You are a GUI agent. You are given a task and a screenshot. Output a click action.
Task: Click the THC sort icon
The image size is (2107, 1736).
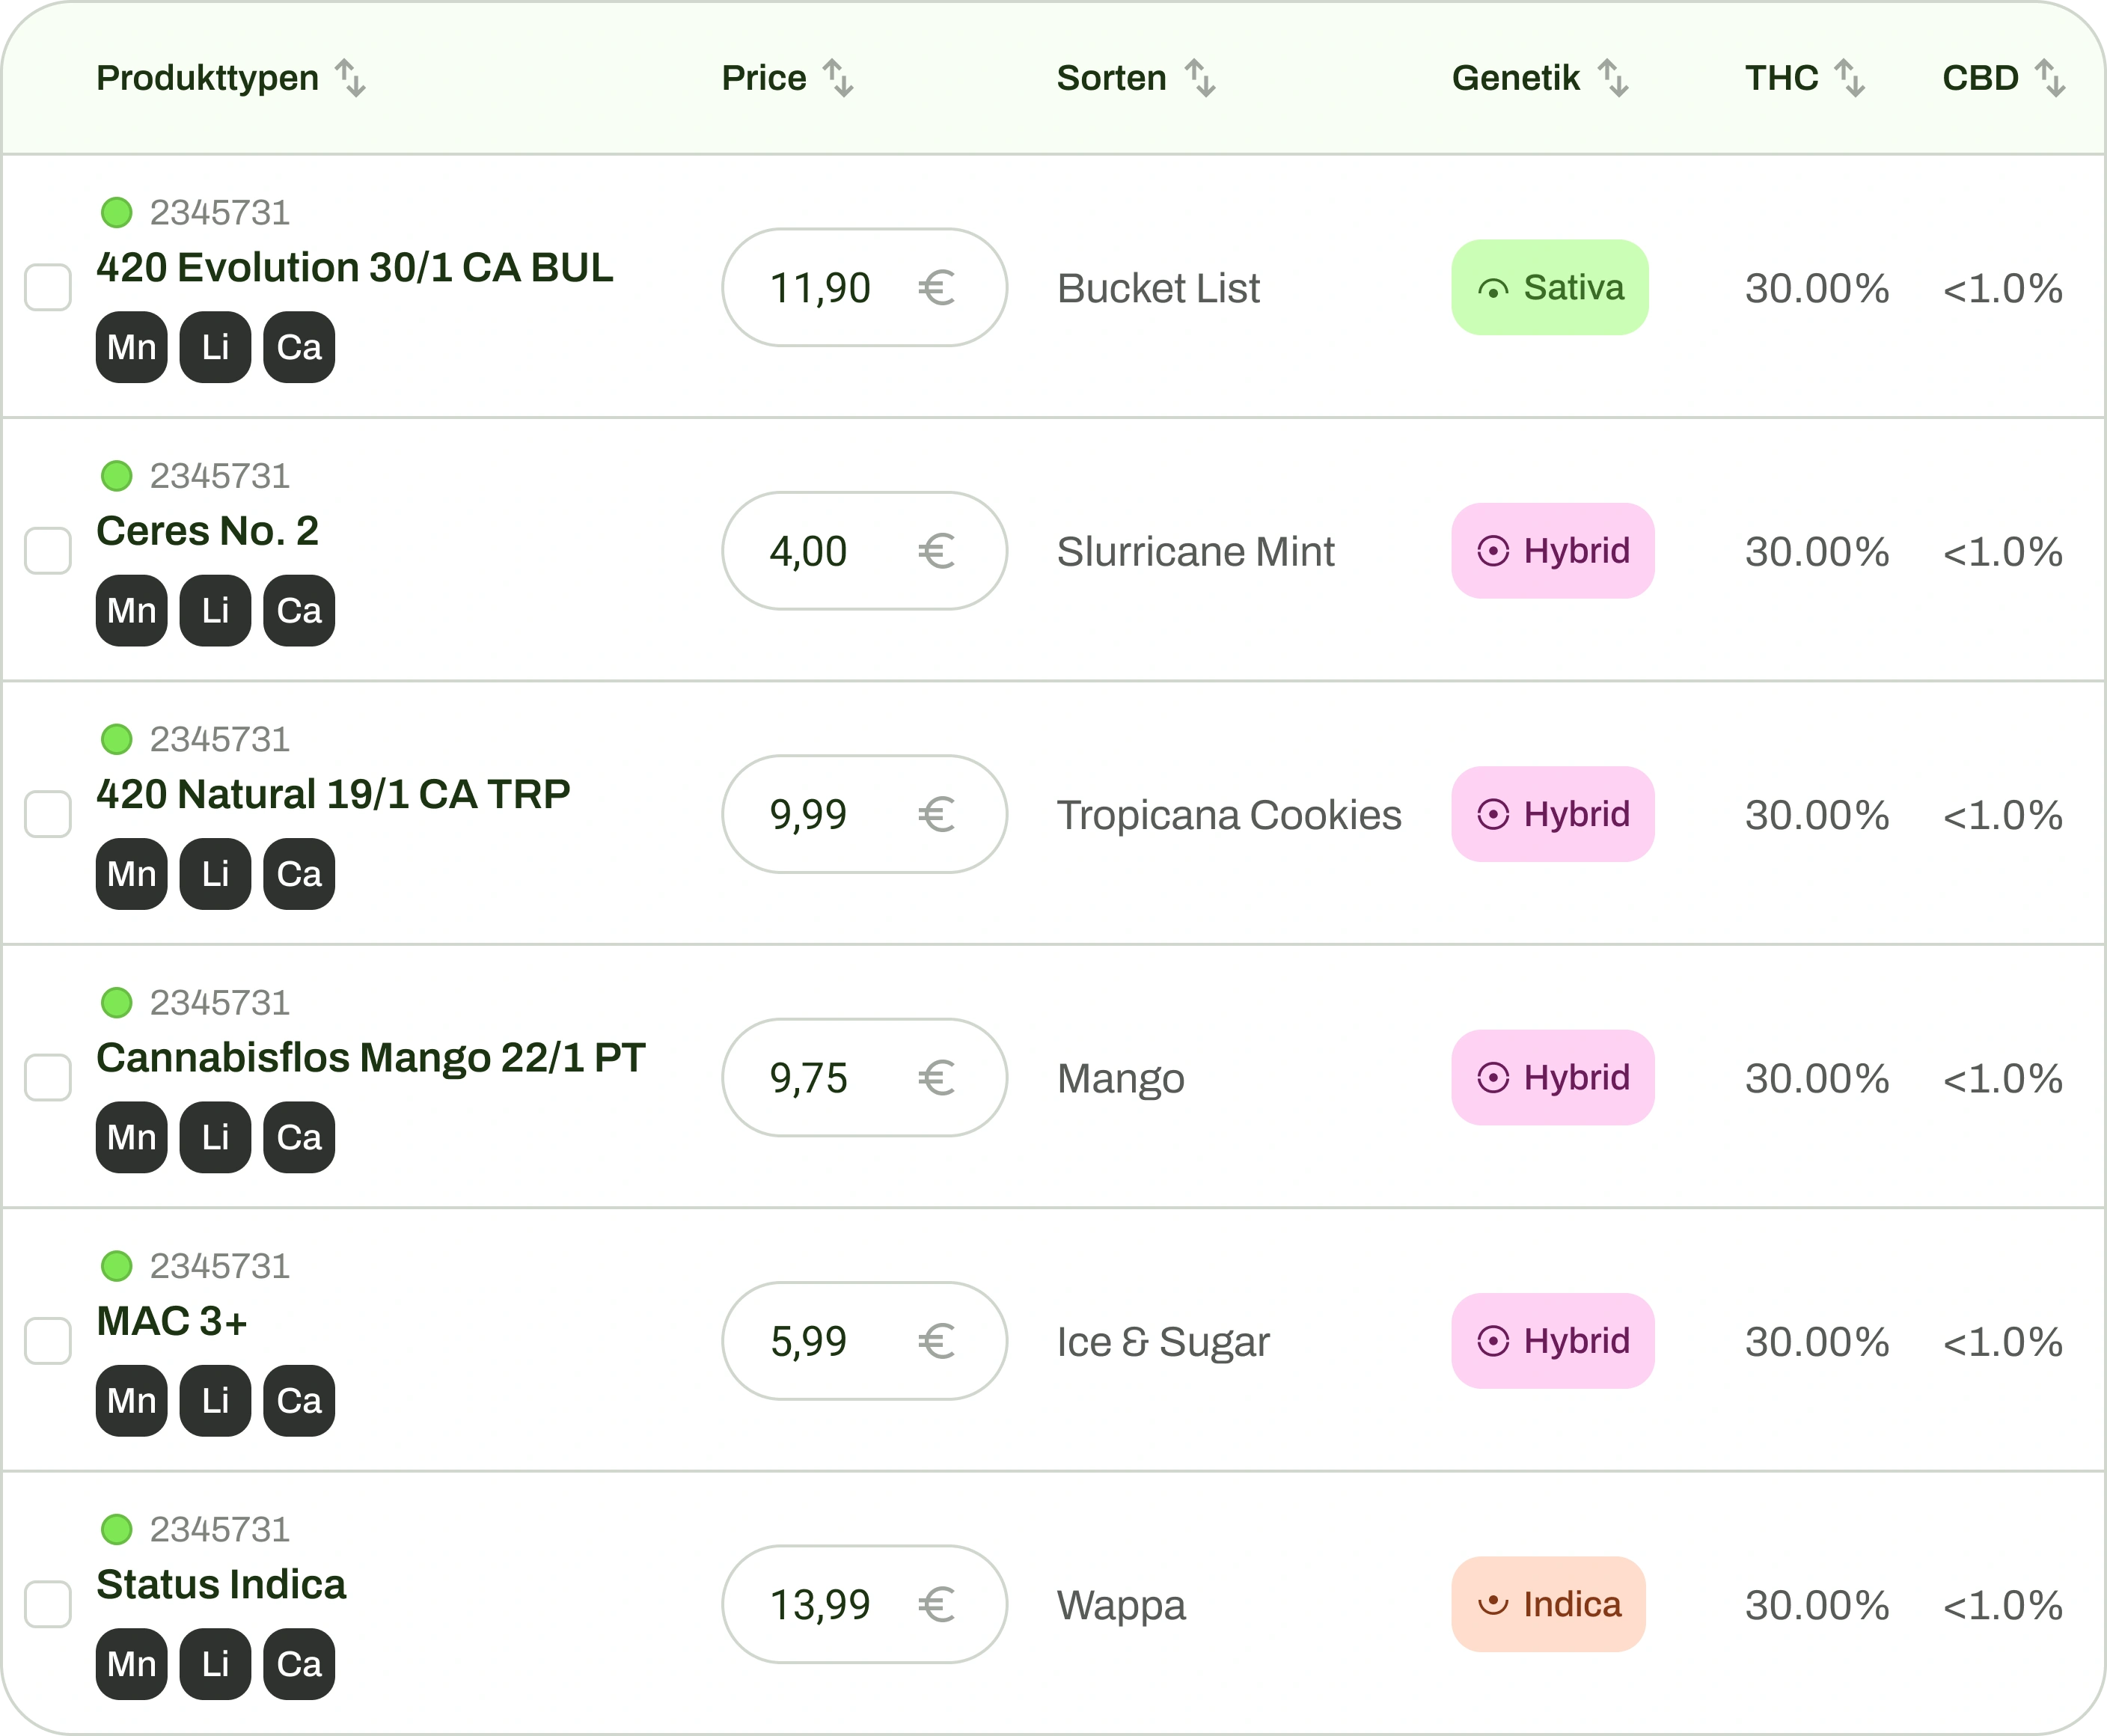coord(1850,78)
